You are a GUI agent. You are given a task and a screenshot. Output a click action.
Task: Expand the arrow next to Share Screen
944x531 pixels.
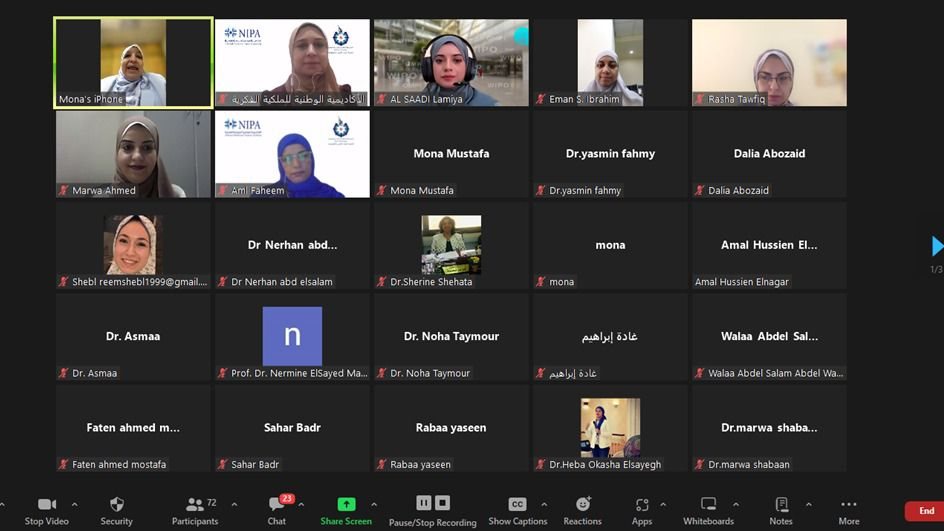[374, 505]
